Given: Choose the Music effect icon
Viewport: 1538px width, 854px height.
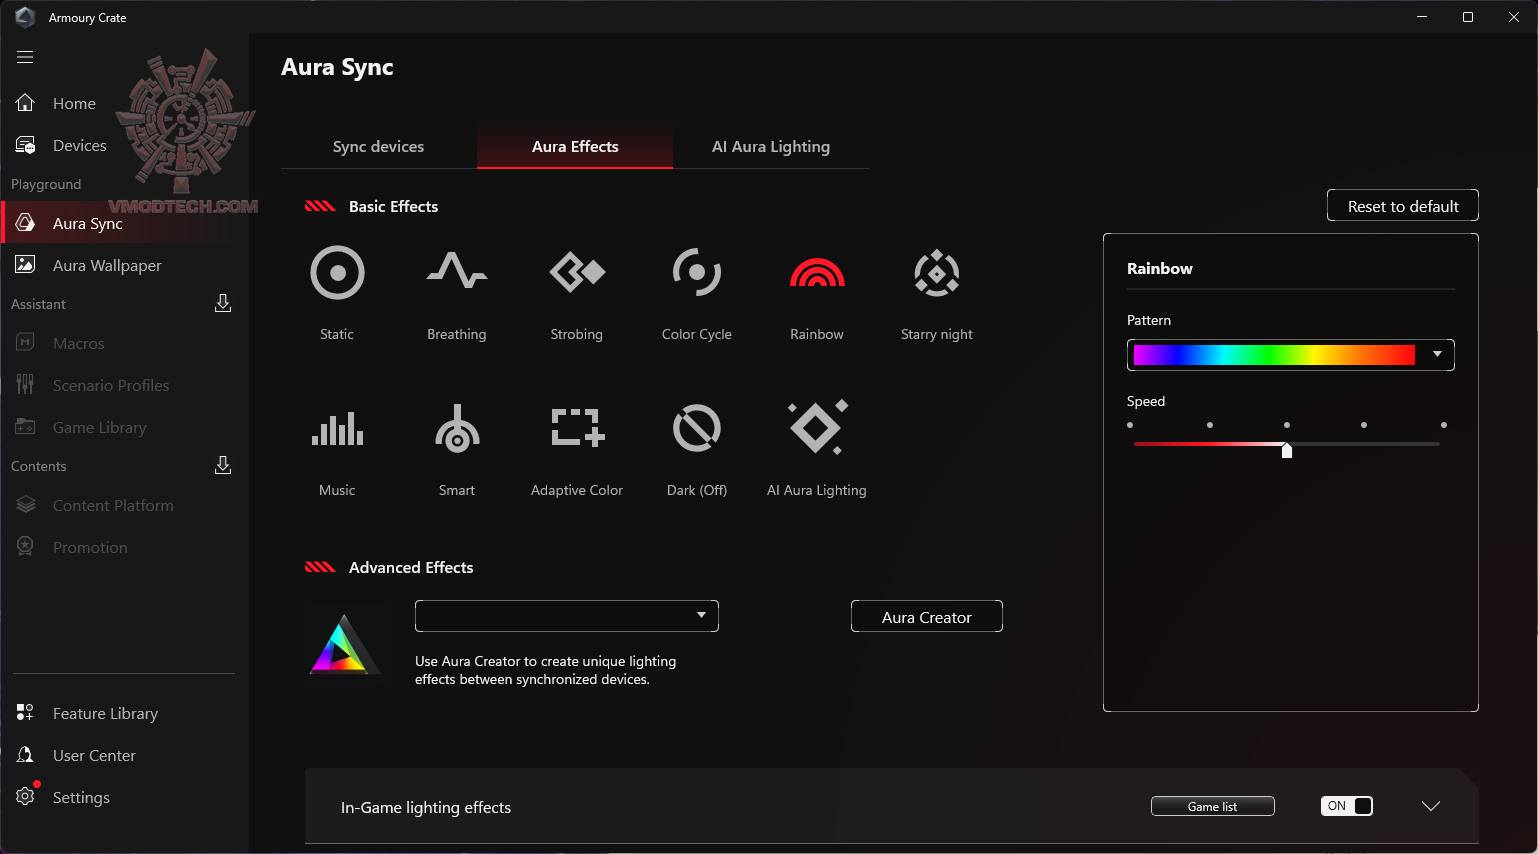Looking at the screenshot, I should click(x=337, y=428).
